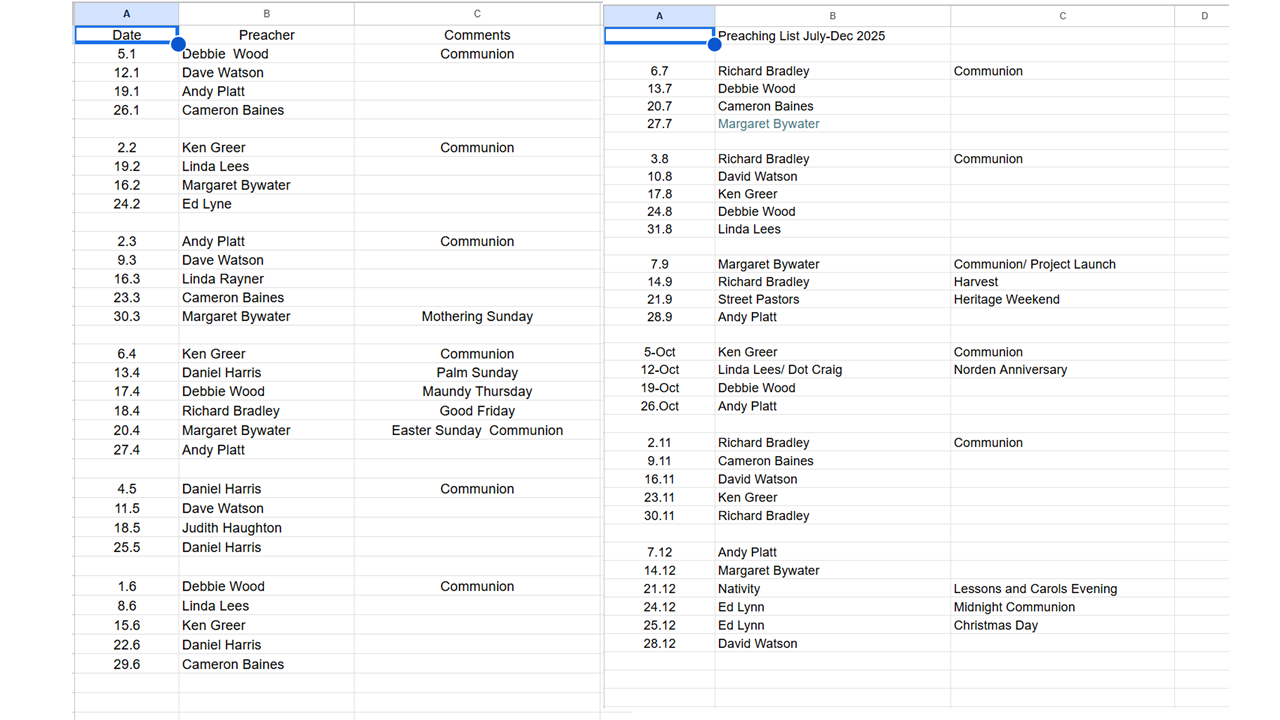Click Debbie Wood in the 19-Oct row
Screen dimensions: 1280x720
point(832,388)
